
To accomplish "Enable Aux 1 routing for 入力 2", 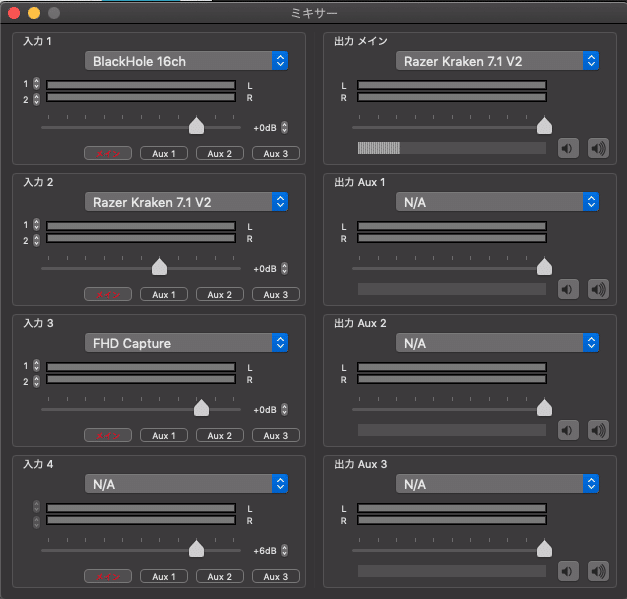I will tap(164, 295).
